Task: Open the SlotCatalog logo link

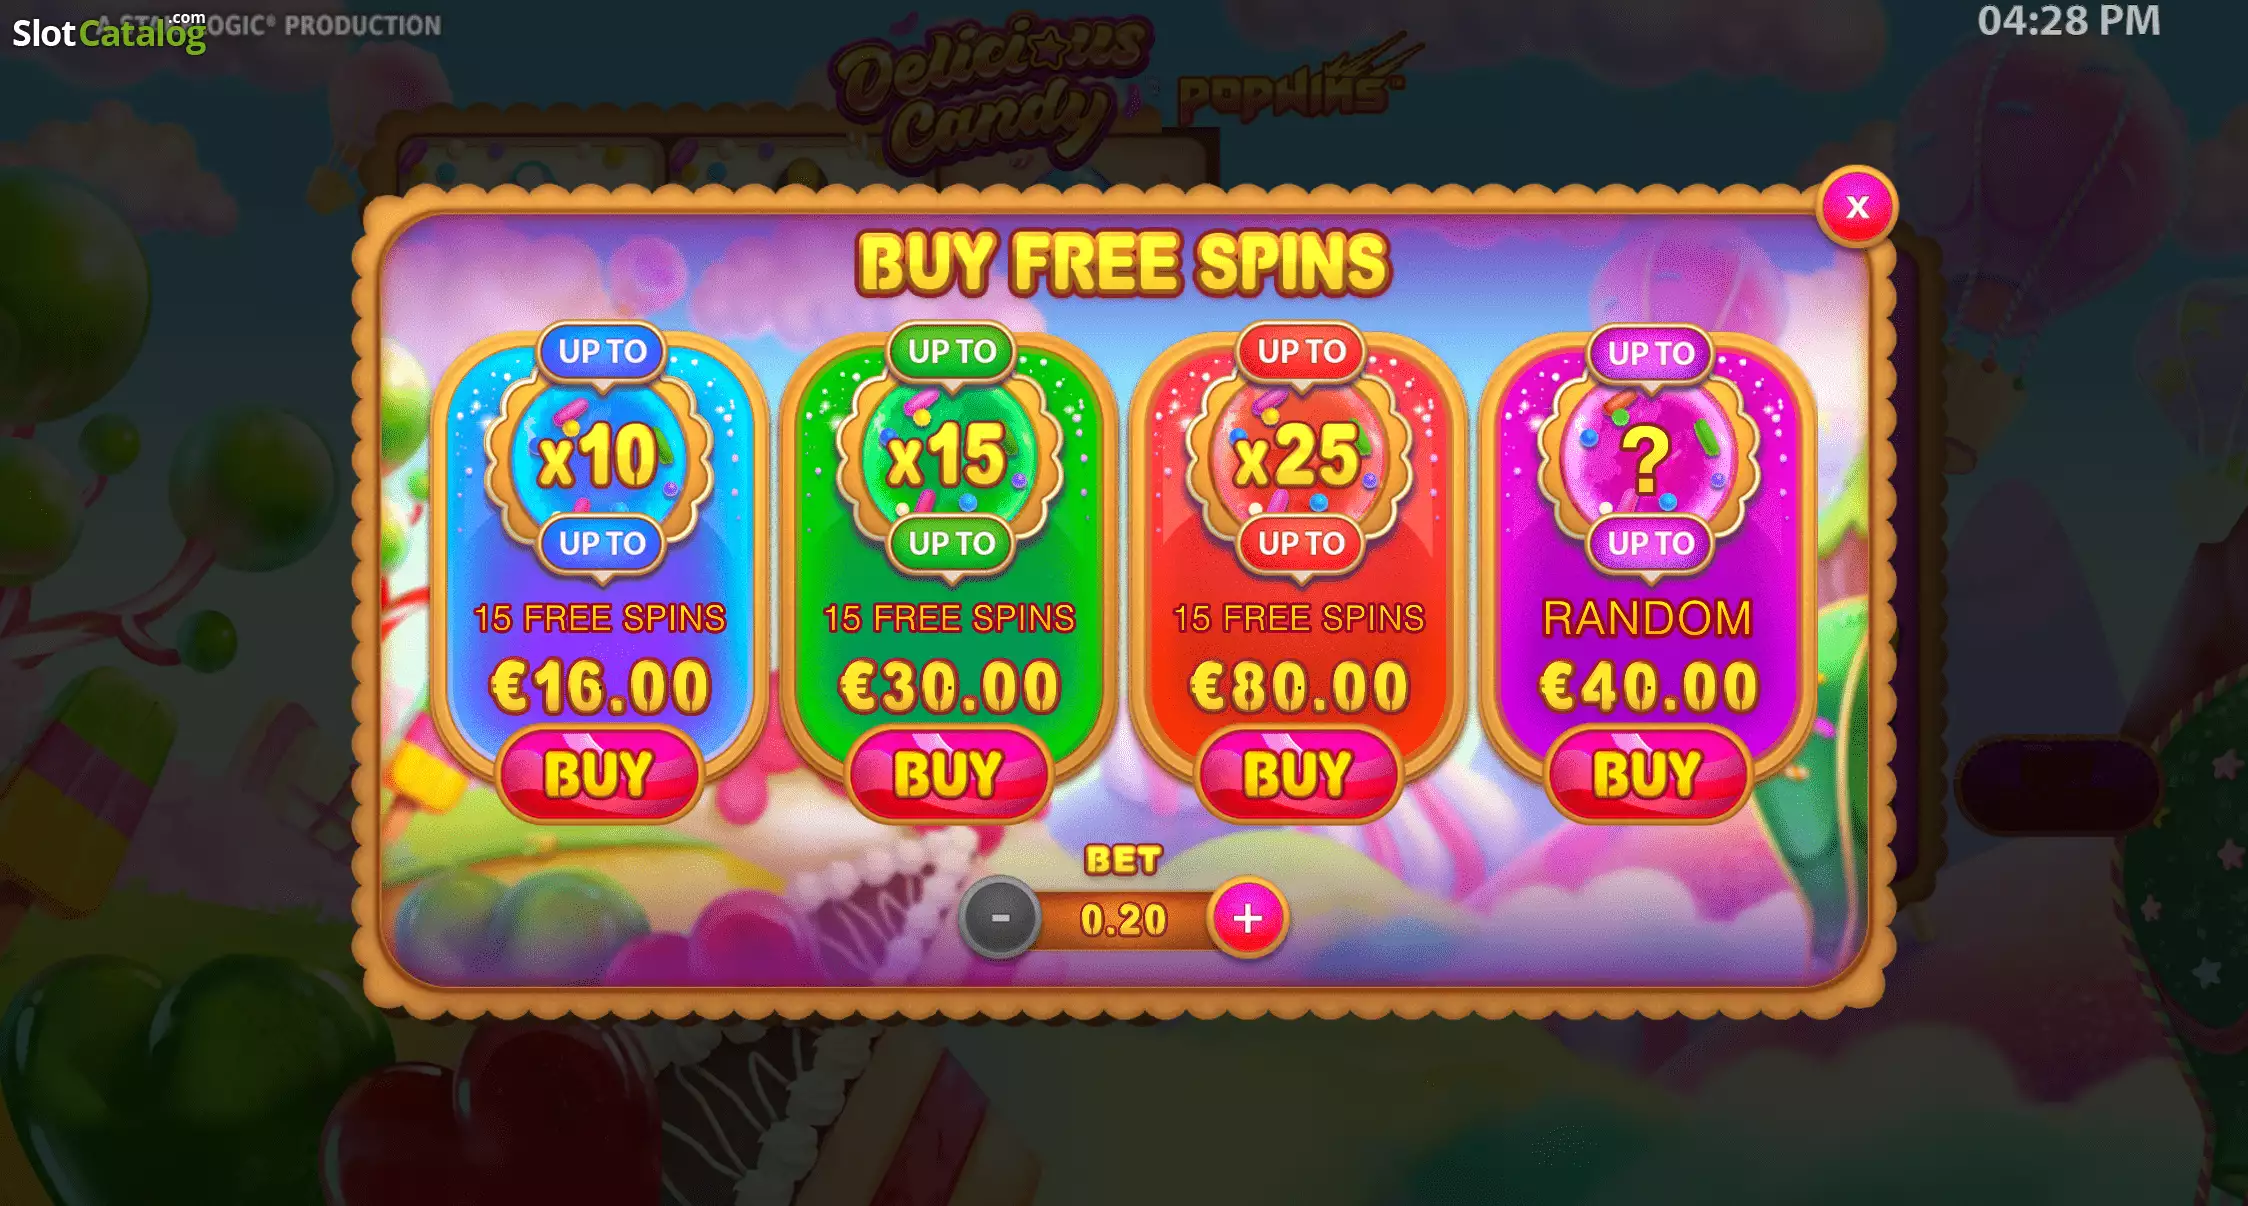Action: pyautogui.click(x=109, y=33)
